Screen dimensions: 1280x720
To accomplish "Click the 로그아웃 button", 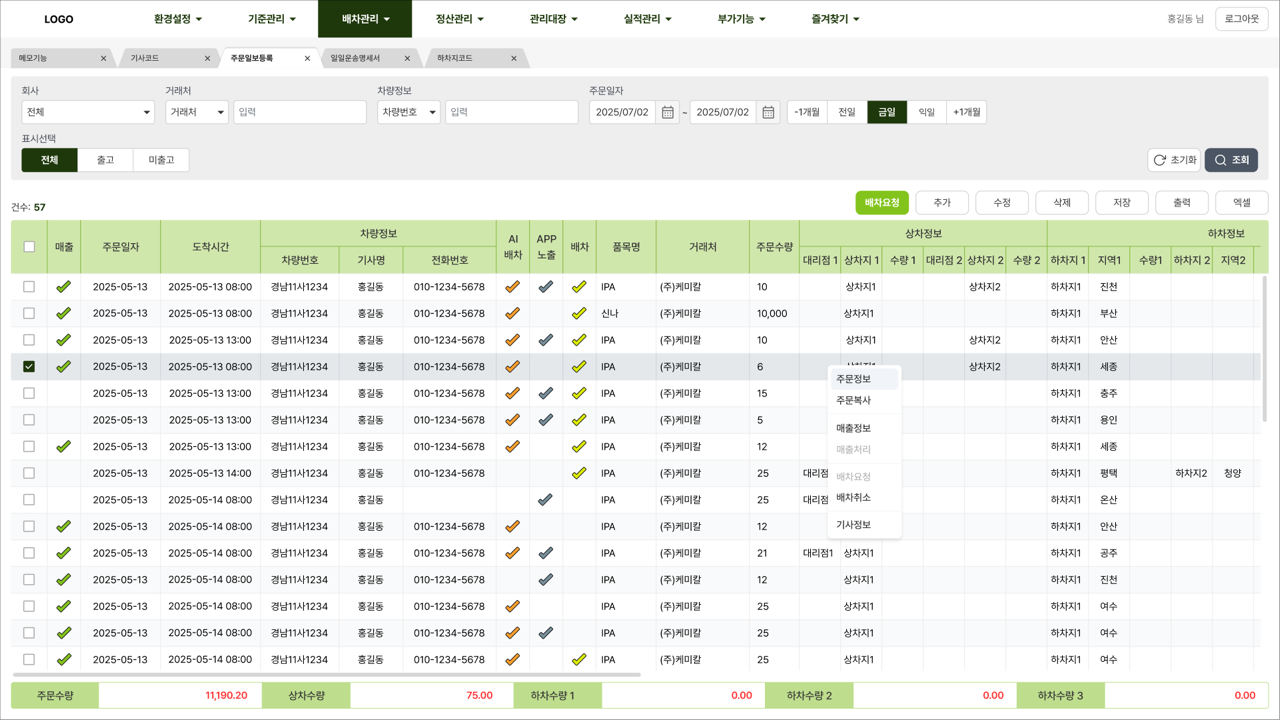I will tap(1242, 19).
